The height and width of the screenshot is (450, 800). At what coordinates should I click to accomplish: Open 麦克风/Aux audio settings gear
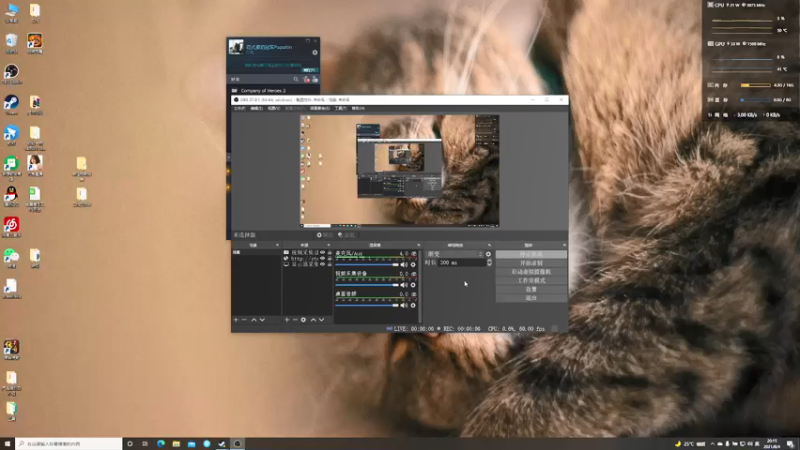pos(413,265)
